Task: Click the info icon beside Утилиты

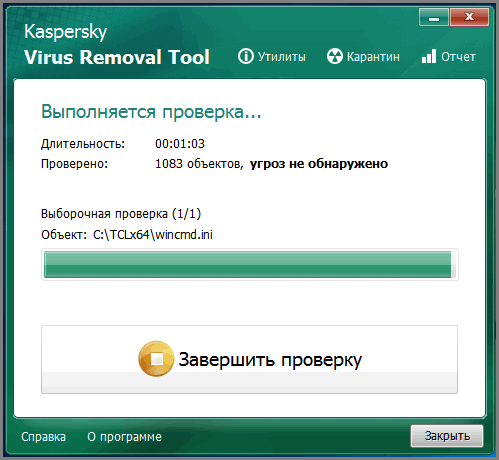Action: pos(246,56)
